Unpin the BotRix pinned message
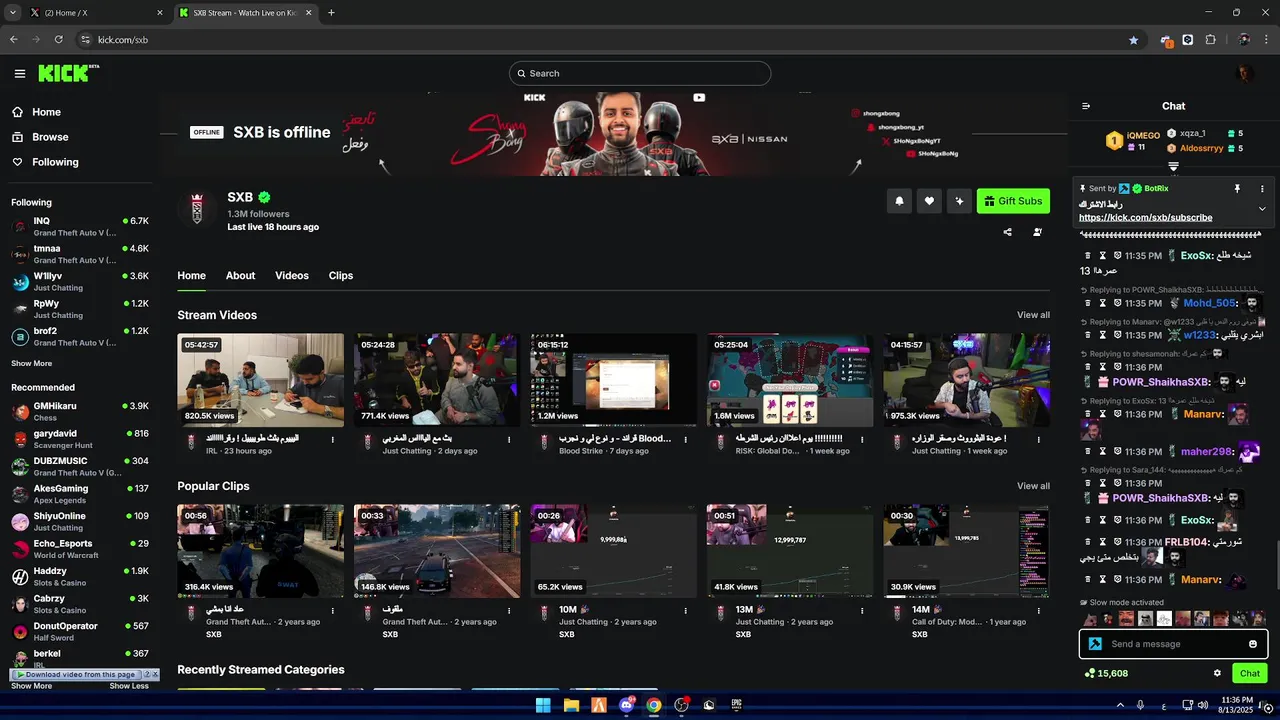 1237,188
